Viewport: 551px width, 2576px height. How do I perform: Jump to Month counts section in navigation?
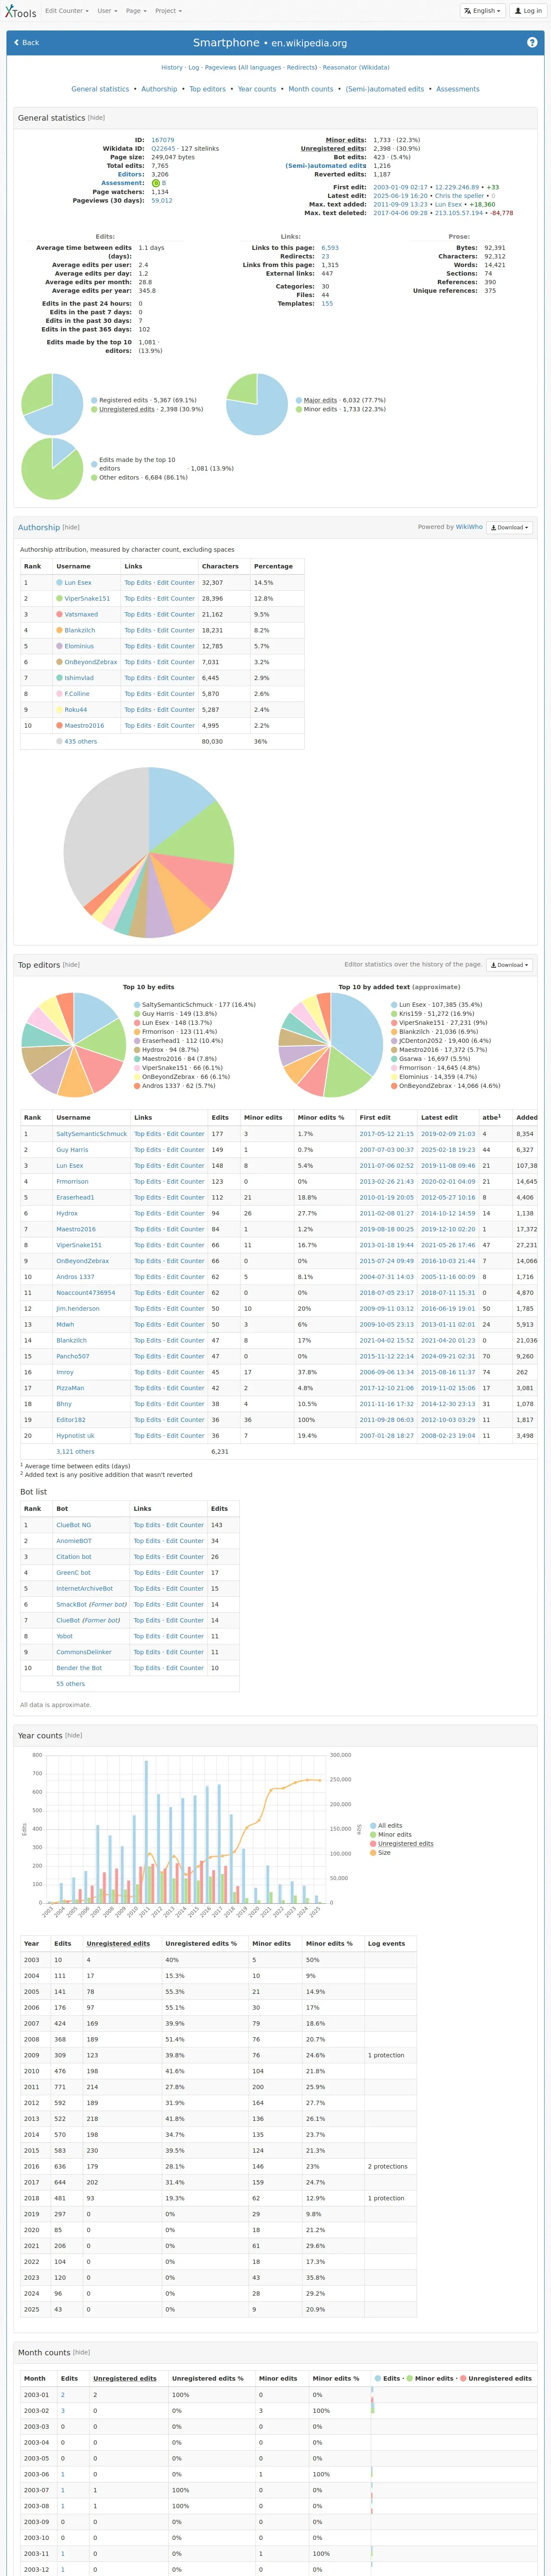(x=311, y=89)
